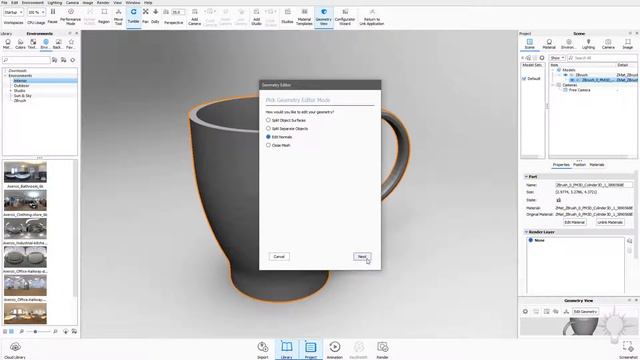The width and height of the screenshot is (640, 360).
Task: Open the Position sub-tab
Action: point(579,164)
